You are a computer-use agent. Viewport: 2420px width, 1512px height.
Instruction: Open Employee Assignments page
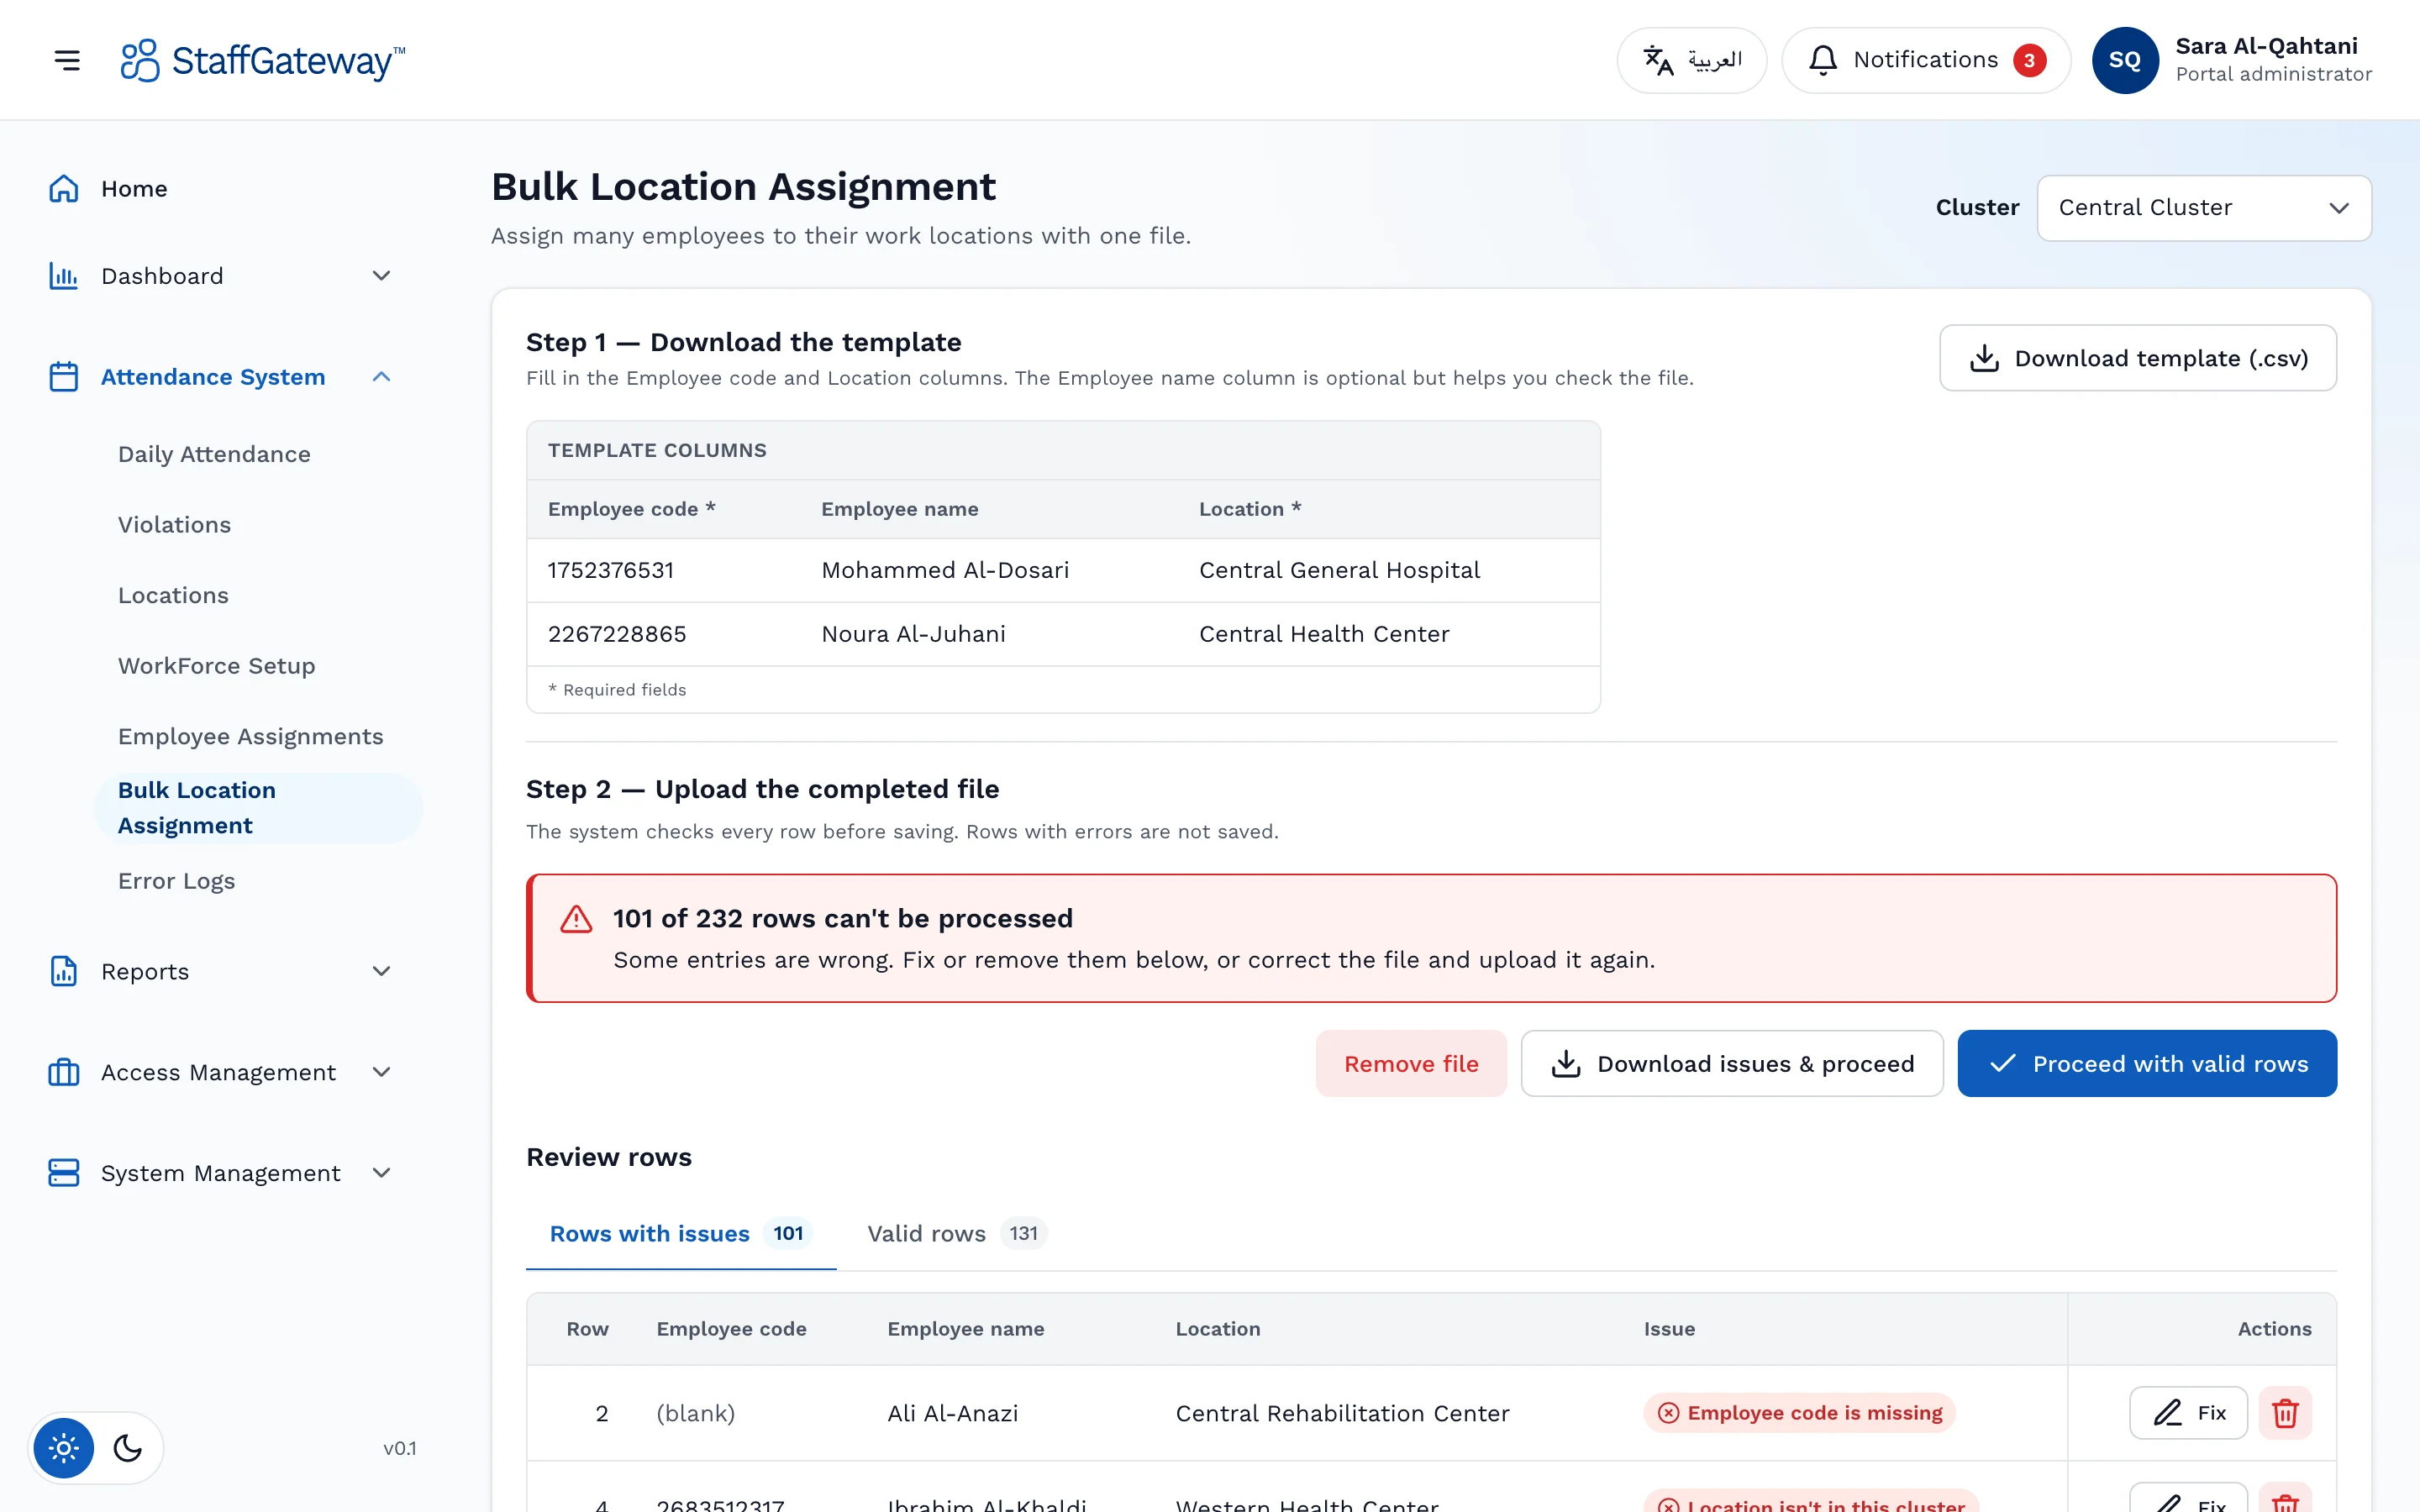coord(250,737)
